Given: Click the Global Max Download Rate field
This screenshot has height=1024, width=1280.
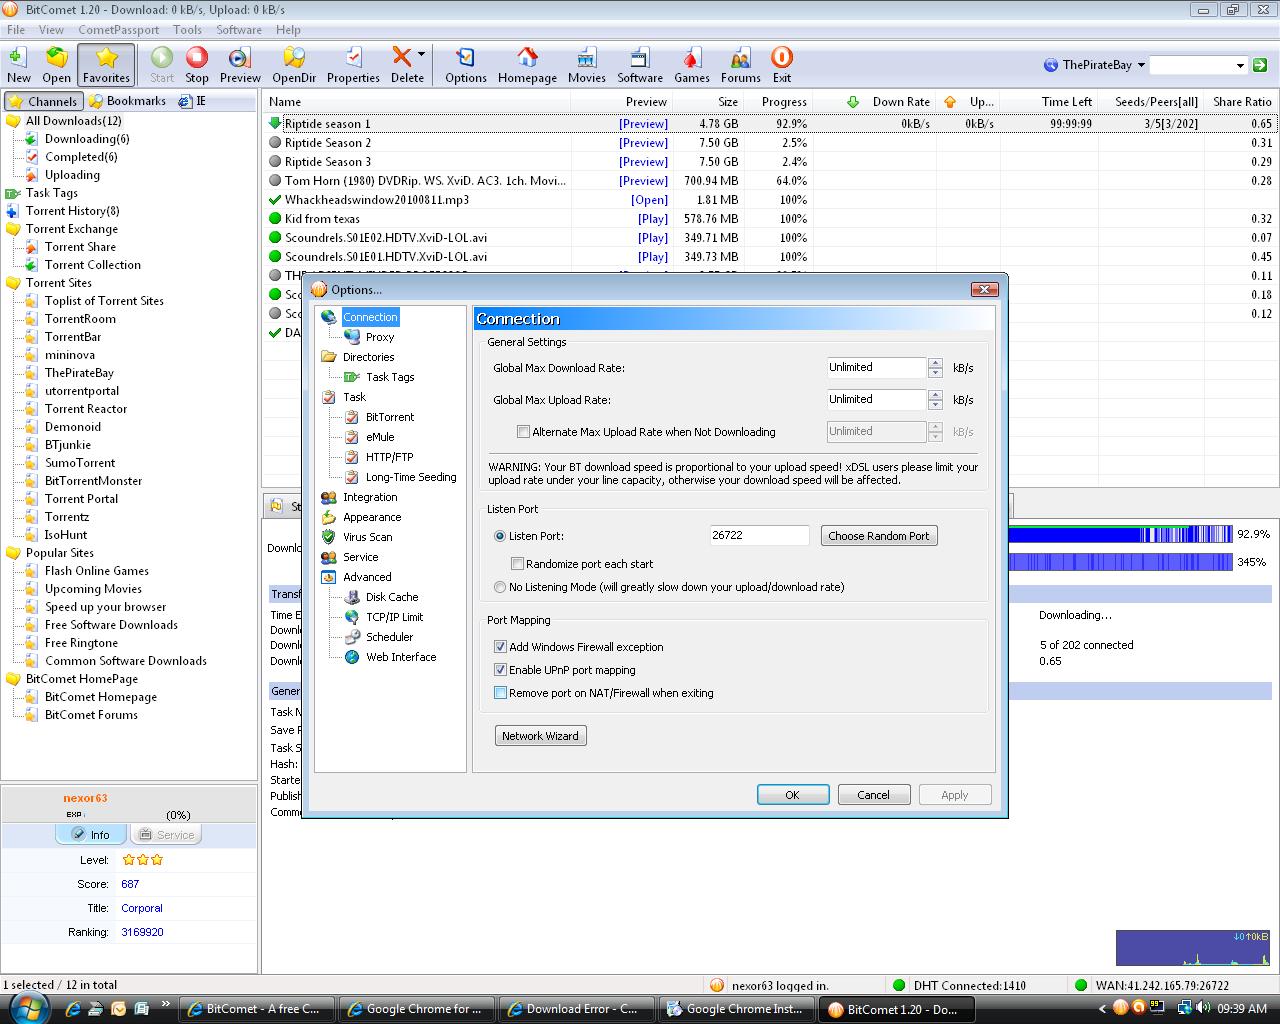Looking at the screenshot, I should point(876,367).
